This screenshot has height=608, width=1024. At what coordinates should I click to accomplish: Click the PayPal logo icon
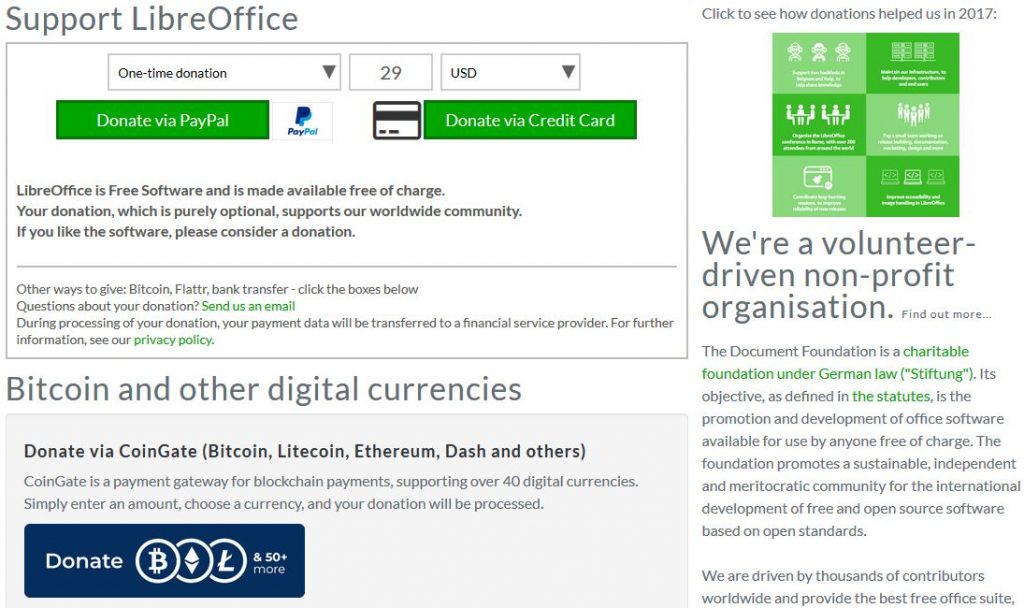click(302, 121)
